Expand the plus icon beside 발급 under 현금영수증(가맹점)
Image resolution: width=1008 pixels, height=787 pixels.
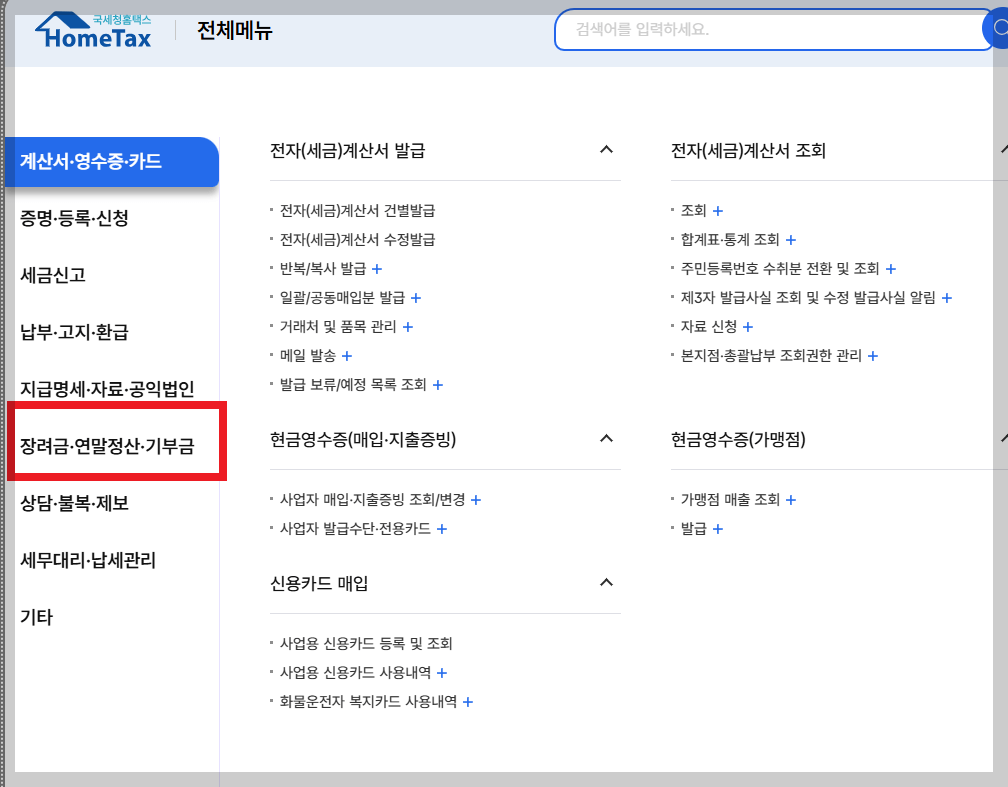coord(716,529)
